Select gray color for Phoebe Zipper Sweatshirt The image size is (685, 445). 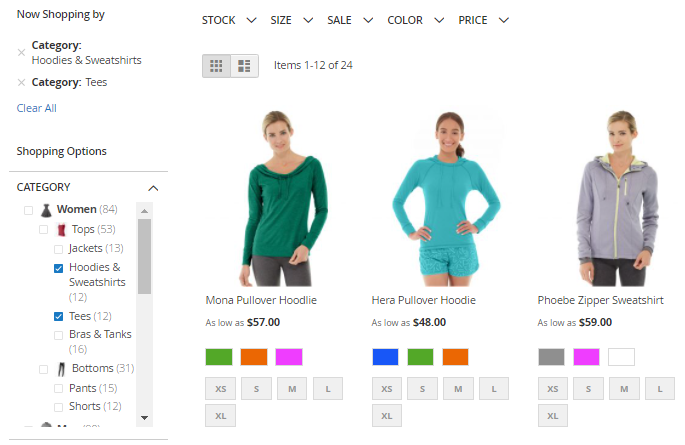[x=551, y=357]
